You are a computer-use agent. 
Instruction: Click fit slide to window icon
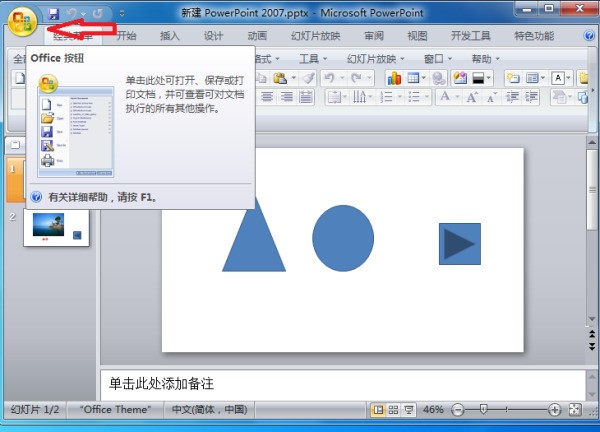(575, 410)
